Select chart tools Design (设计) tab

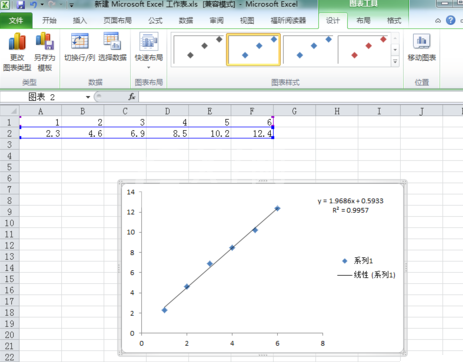pyautogui.click(x=333, y=21)
